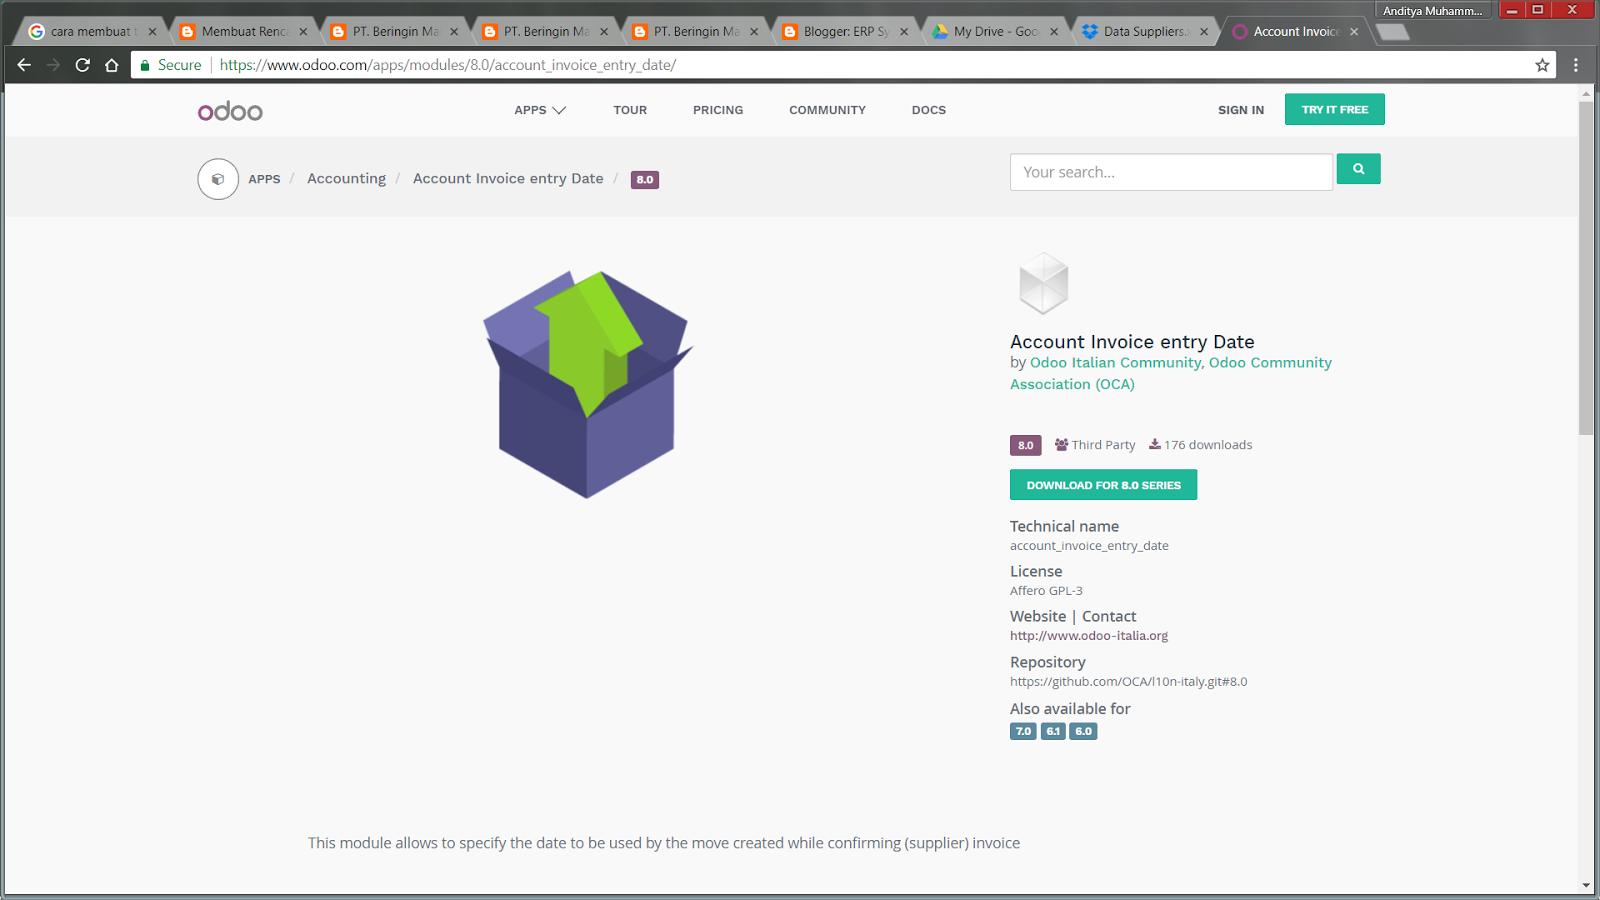The width and height of the screenshot is (1600, 900).
Task: Click the purple box module image
Action: pyautogui.click(x=588, y=384)
